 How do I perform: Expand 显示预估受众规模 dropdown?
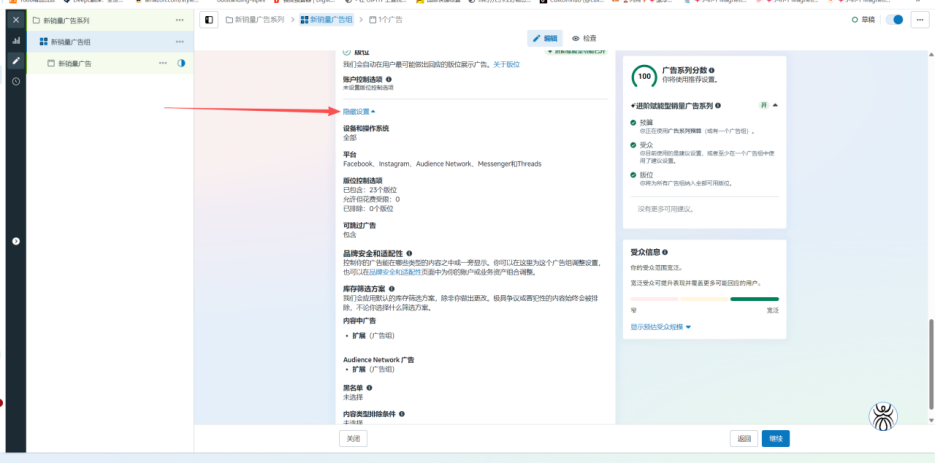tap(660, 327)
